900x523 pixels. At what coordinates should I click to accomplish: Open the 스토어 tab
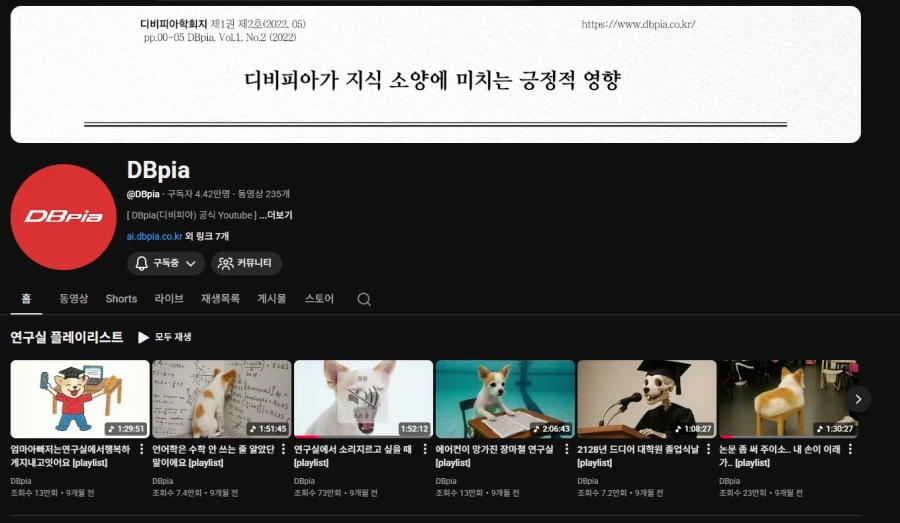click(319, 299)
